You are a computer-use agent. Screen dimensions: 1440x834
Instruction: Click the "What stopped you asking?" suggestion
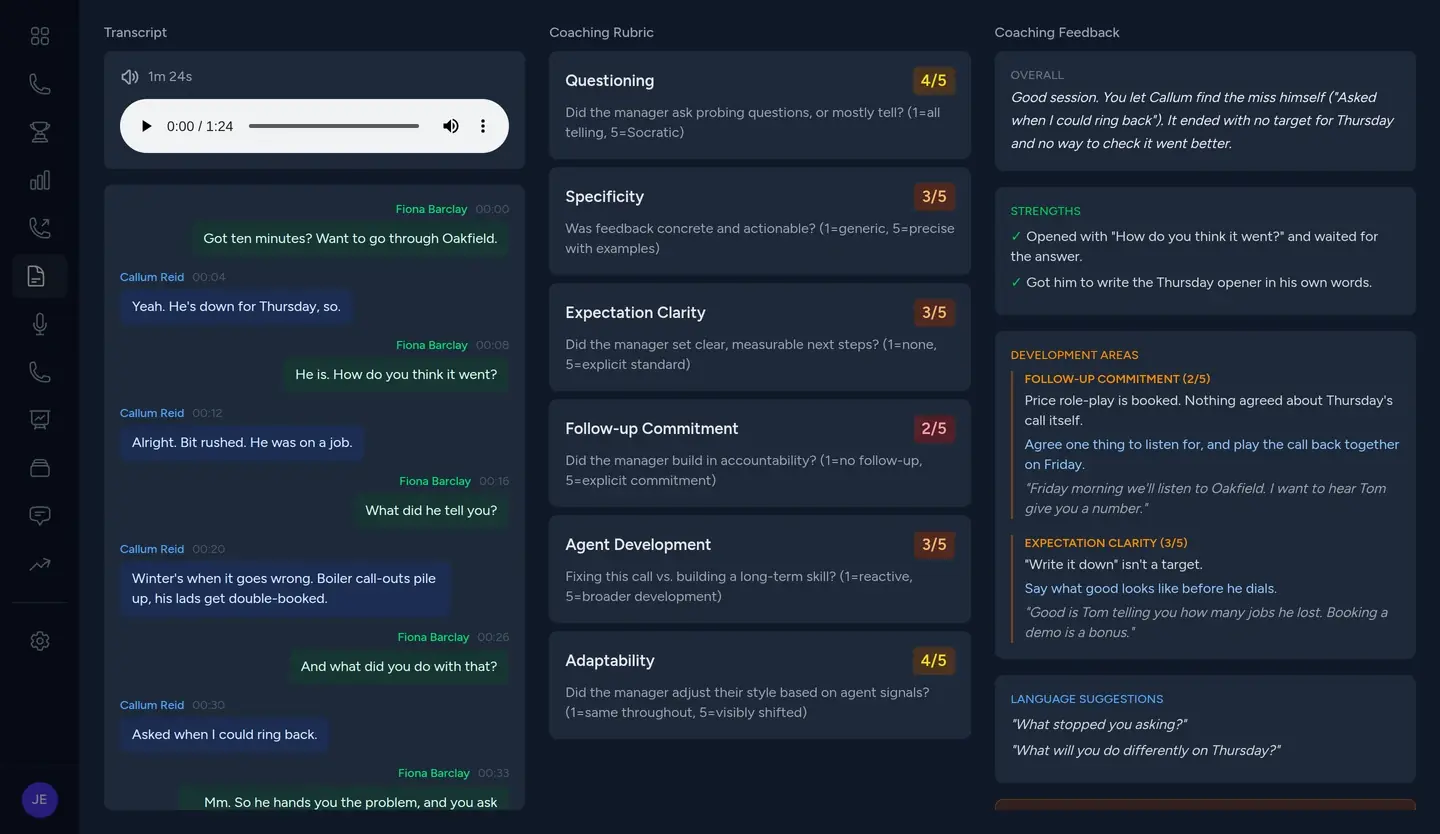point(1099,725)
